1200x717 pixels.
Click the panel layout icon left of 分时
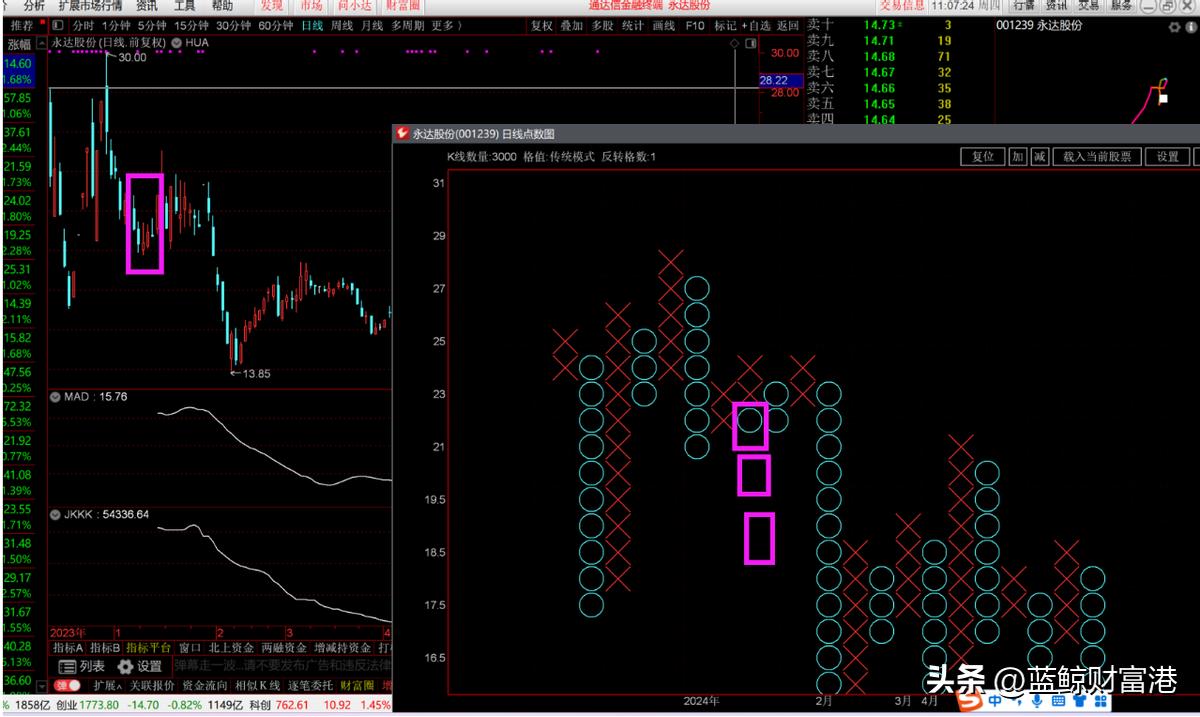tap(58, 25)
